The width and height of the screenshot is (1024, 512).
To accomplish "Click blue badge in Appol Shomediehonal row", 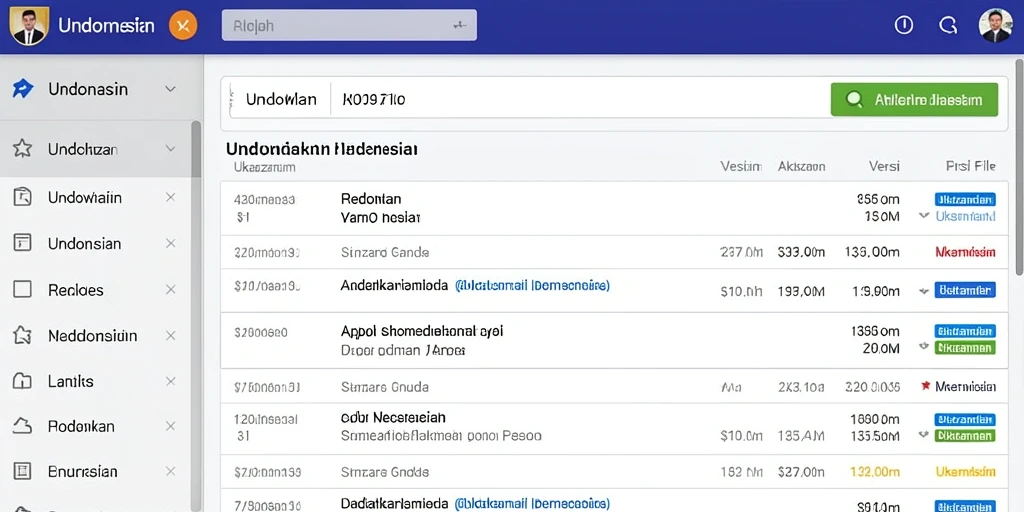I will 965,331.
